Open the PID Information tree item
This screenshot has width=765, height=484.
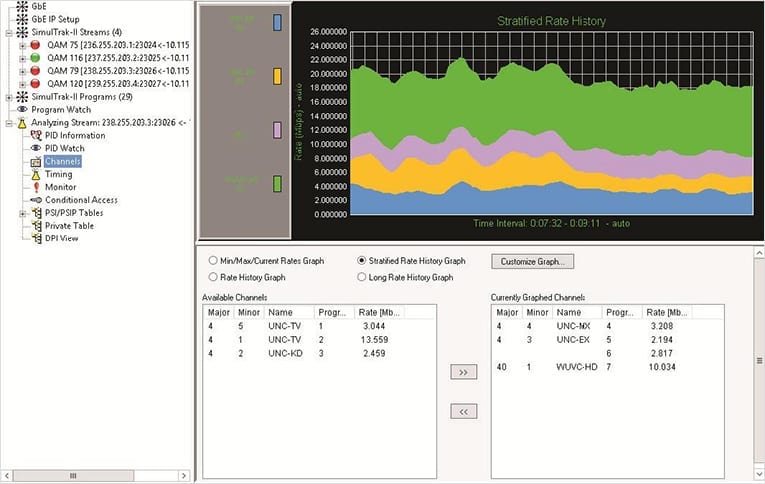pyautogui.click(x=75, y=135)
